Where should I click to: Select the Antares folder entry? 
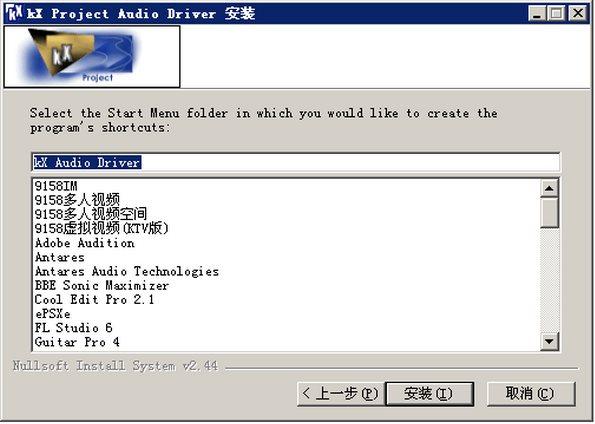tap(60, 257)
